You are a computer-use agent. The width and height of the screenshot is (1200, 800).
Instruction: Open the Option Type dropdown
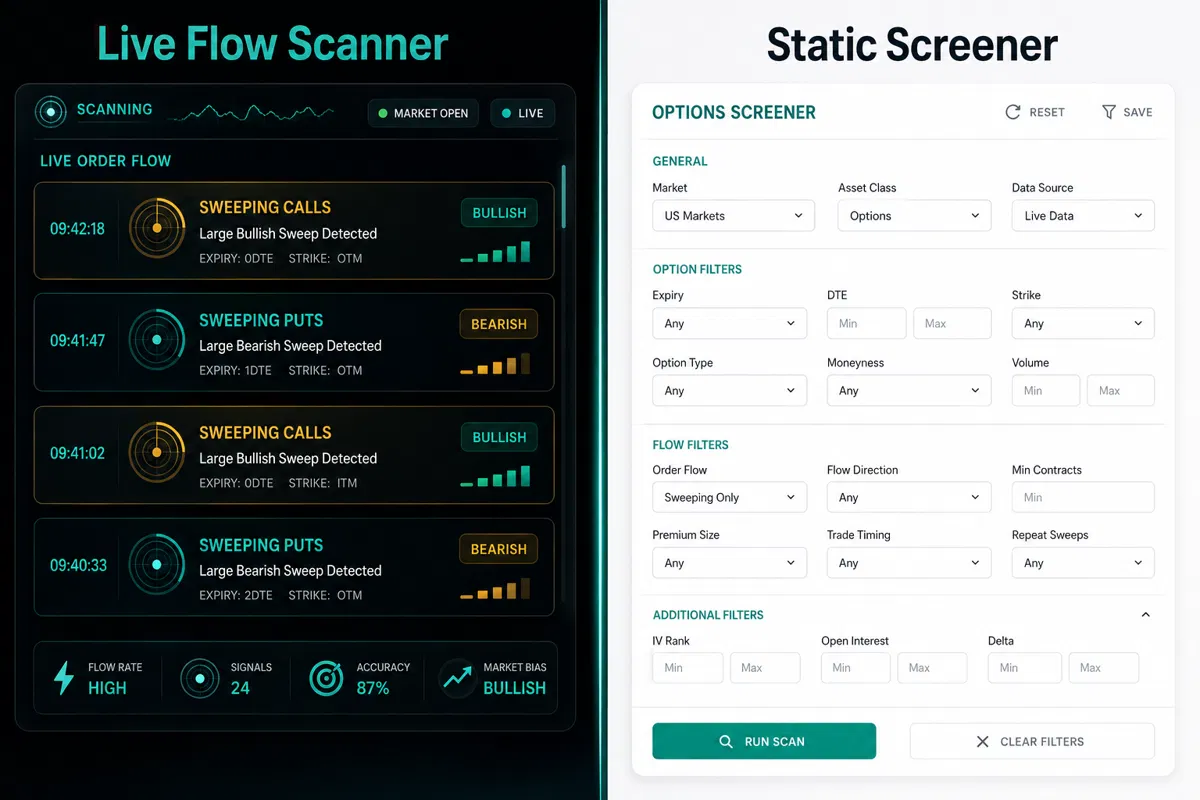[730, 391]
